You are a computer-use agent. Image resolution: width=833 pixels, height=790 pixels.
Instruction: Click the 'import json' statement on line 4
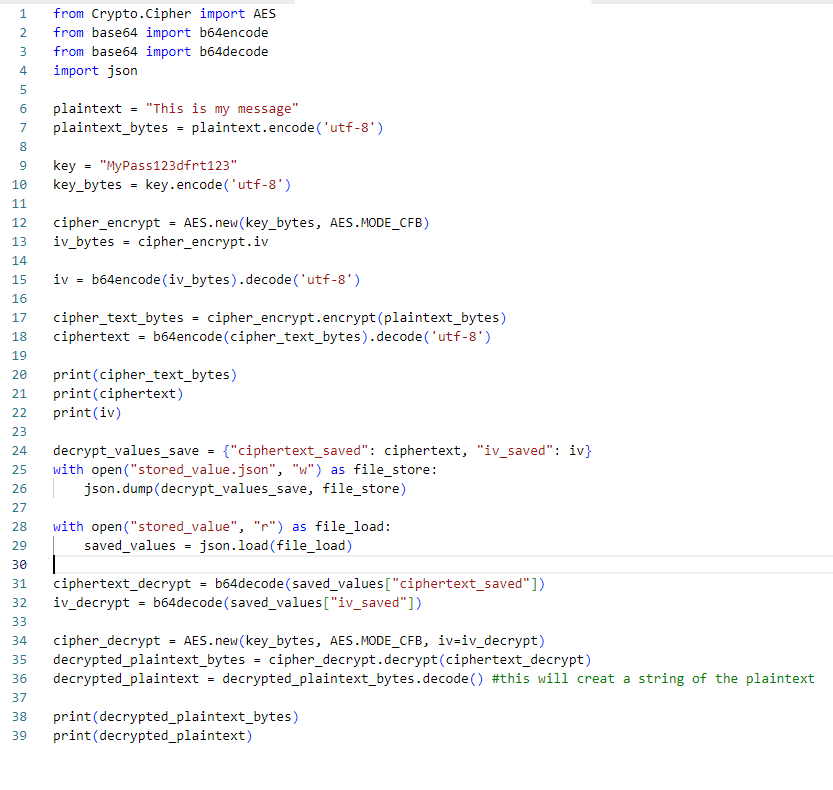pyautogui.click(x=95, y=71)
